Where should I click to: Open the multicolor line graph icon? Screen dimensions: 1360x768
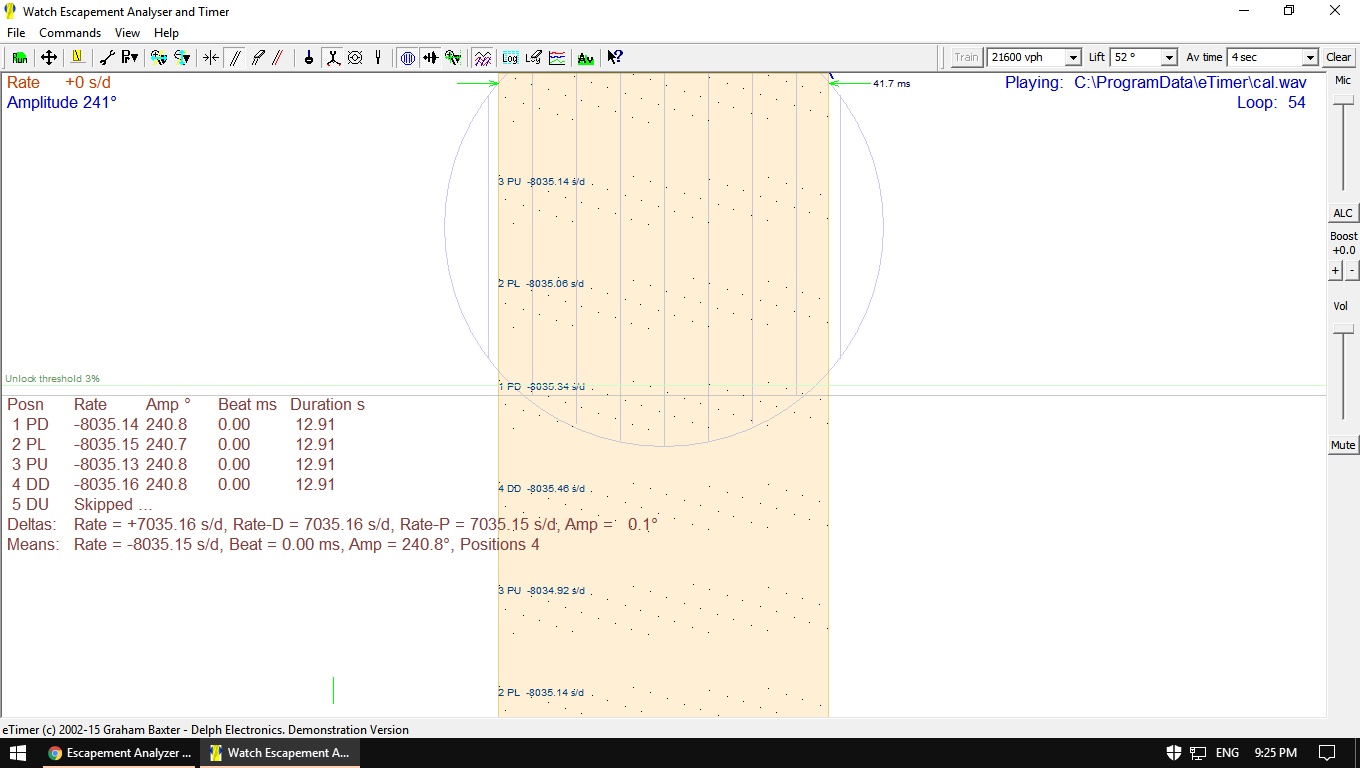pos(556,58)
